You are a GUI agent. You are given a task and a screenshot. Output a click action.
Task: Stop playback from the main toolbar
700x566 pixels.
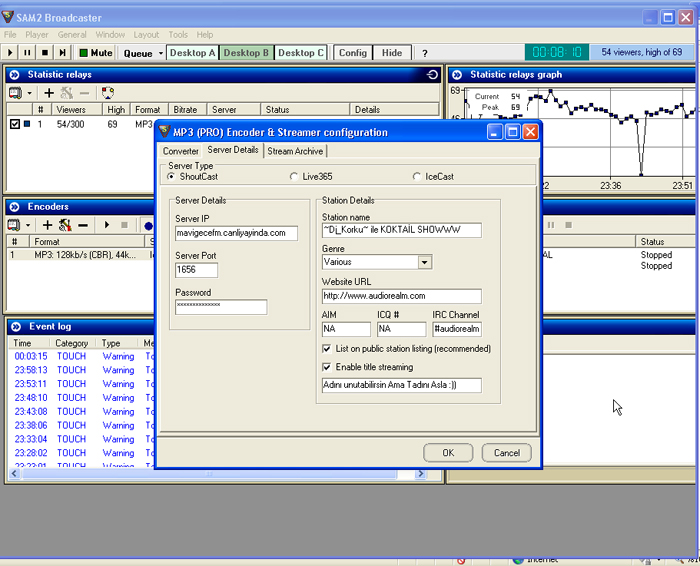click(x=45, y=53)
